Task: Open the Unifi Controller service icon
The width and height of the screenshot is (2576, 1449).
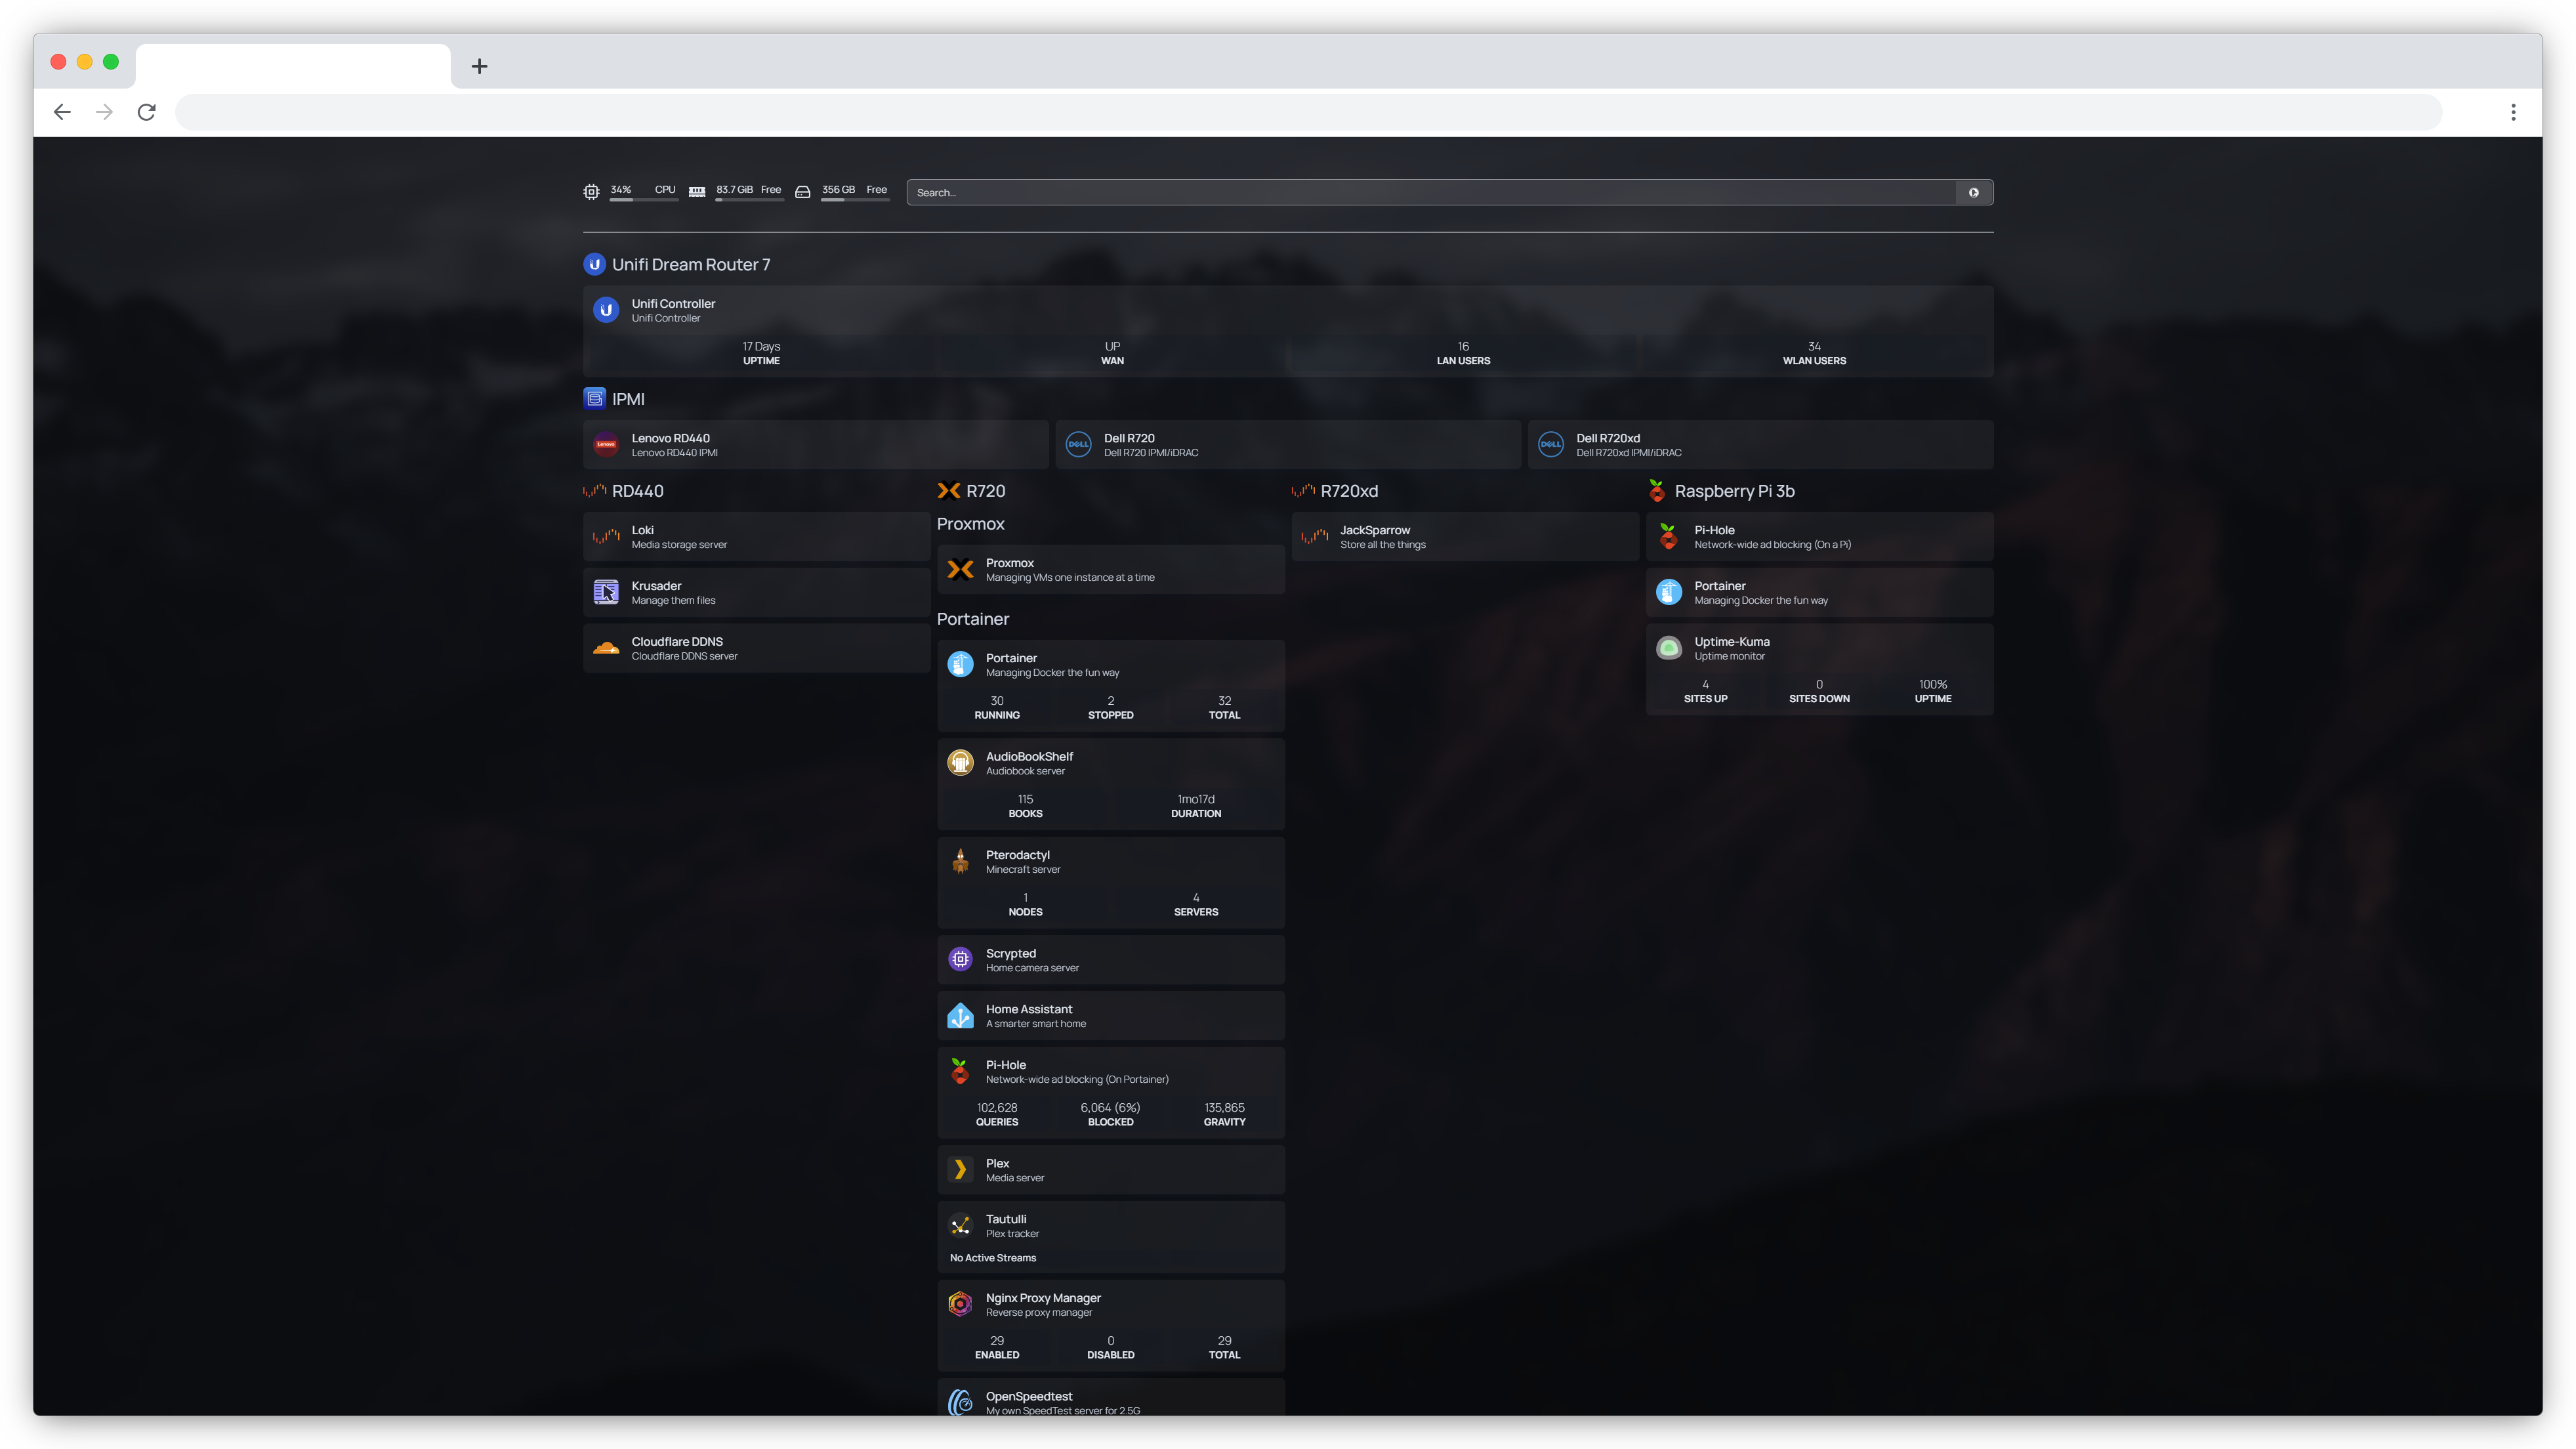Action: (607, 310)
